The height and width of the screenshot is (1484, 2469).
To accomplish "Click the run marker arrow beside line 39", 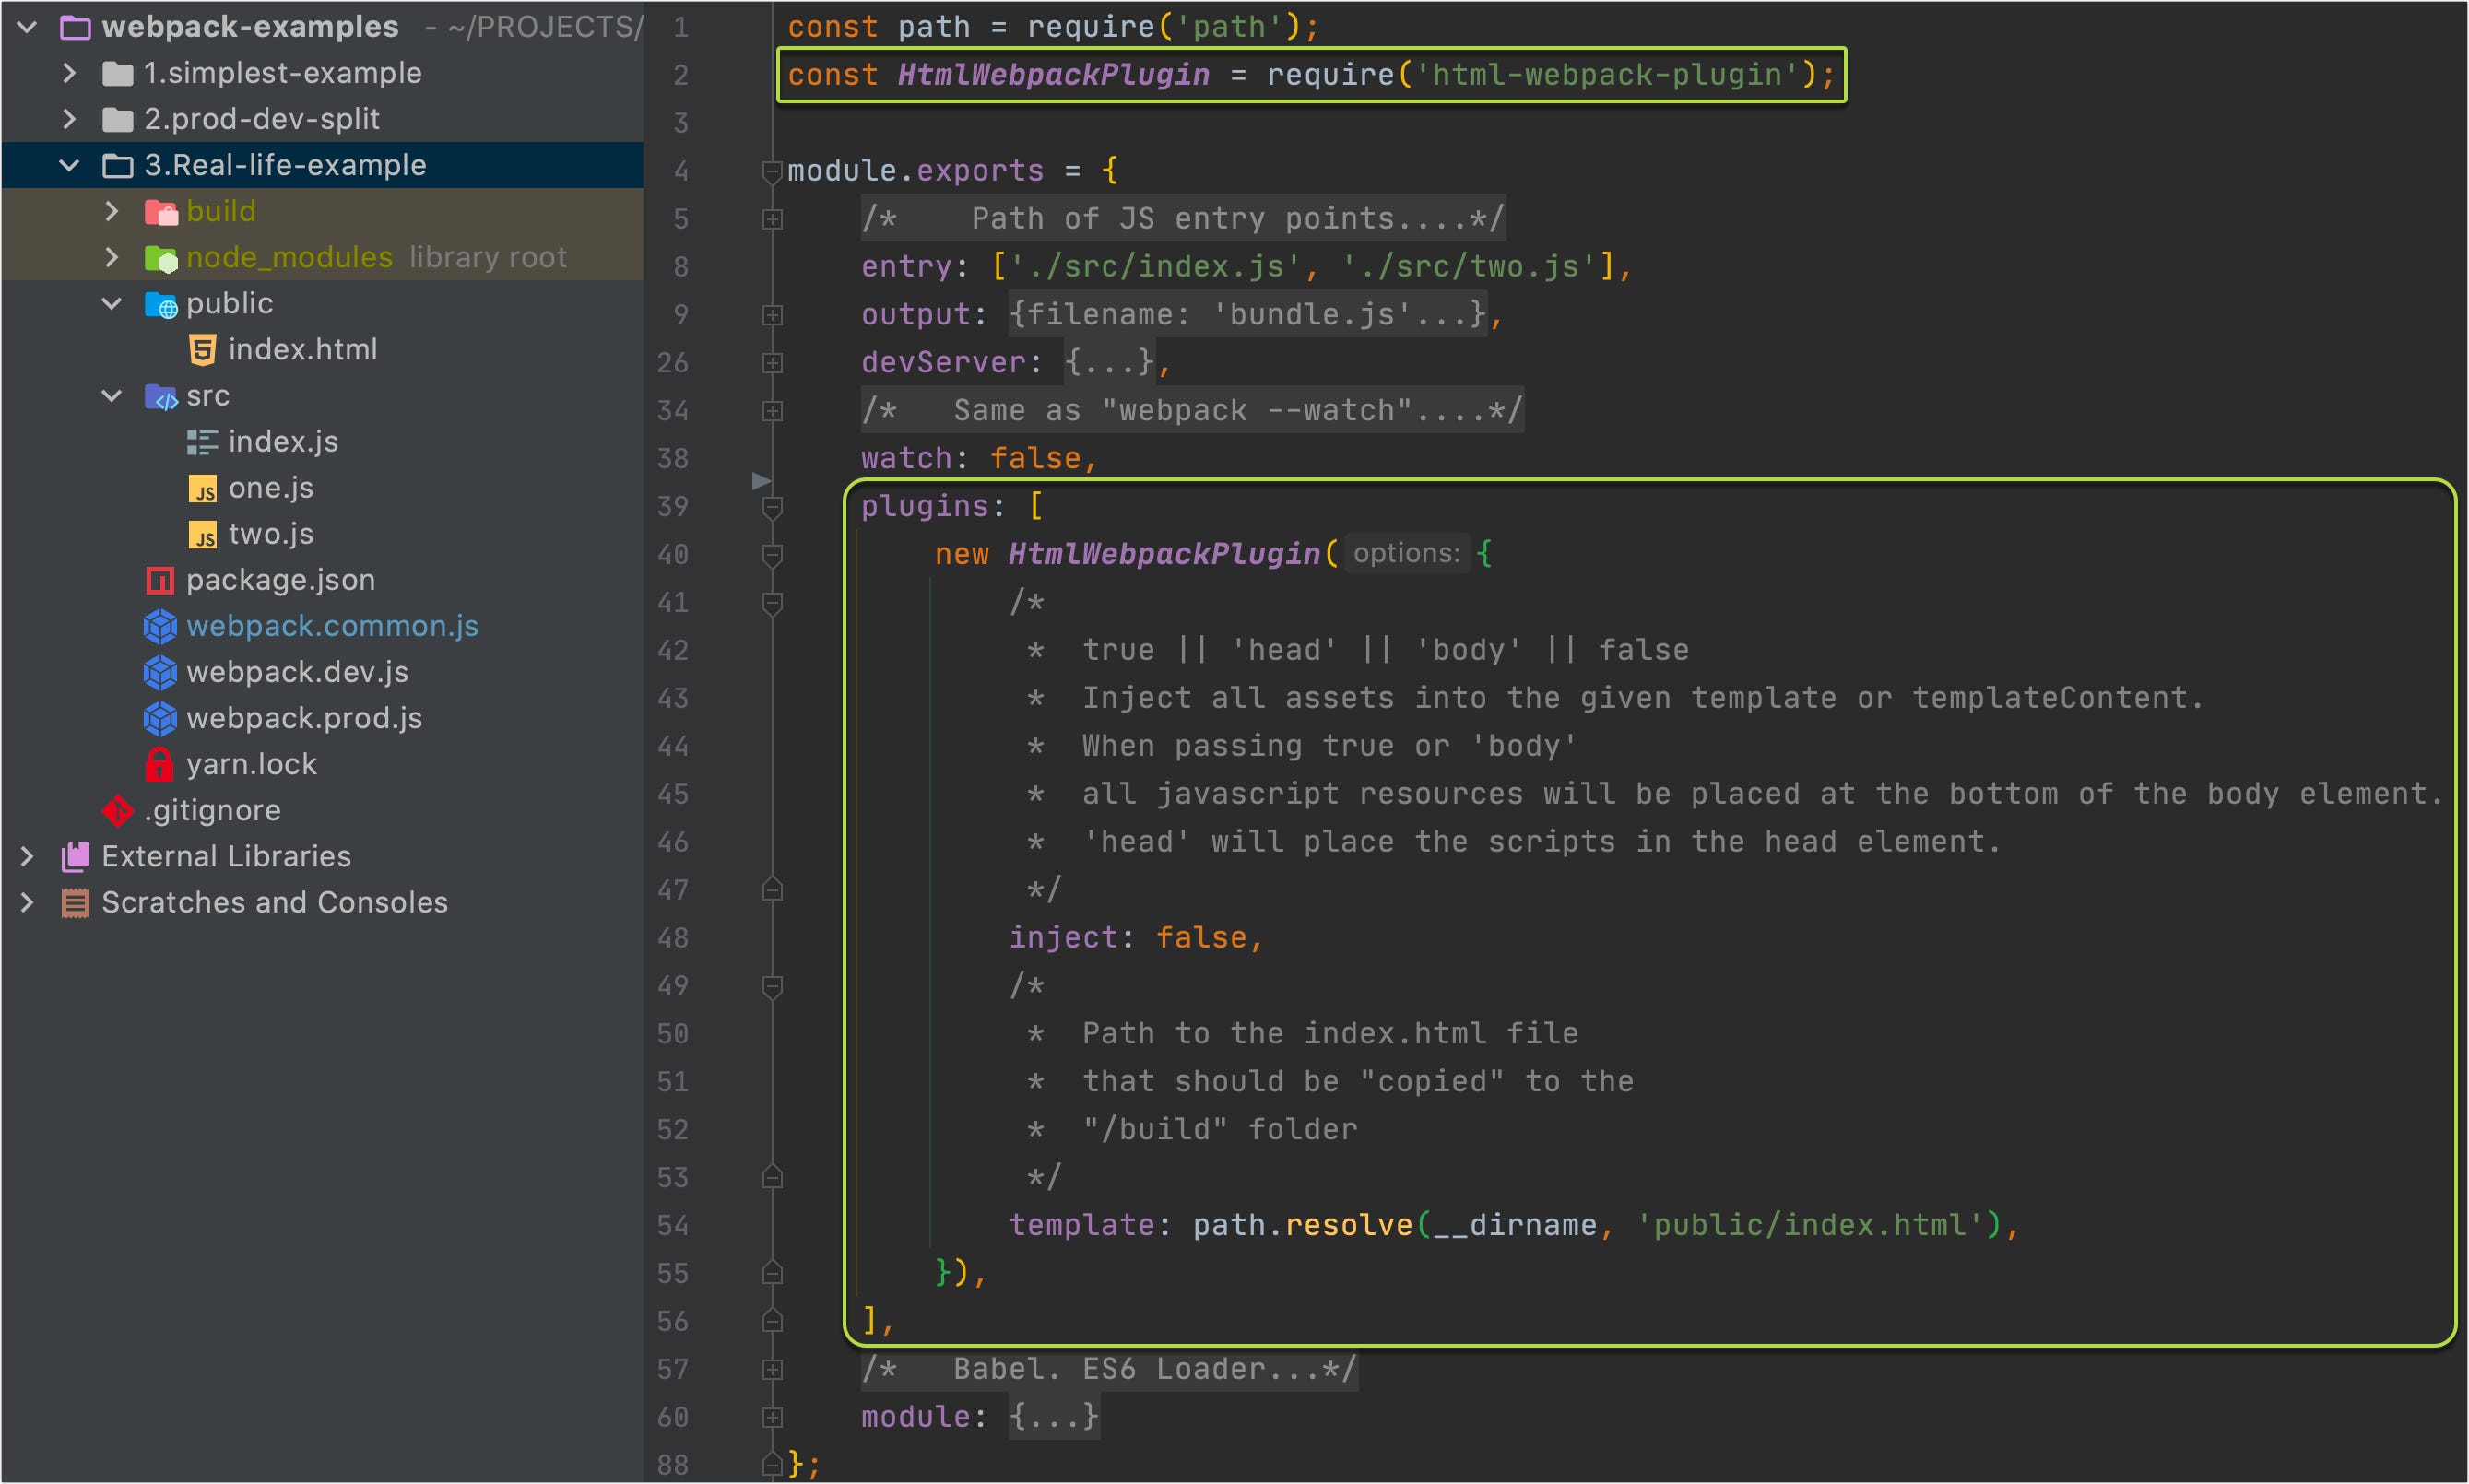I will 761,481.
